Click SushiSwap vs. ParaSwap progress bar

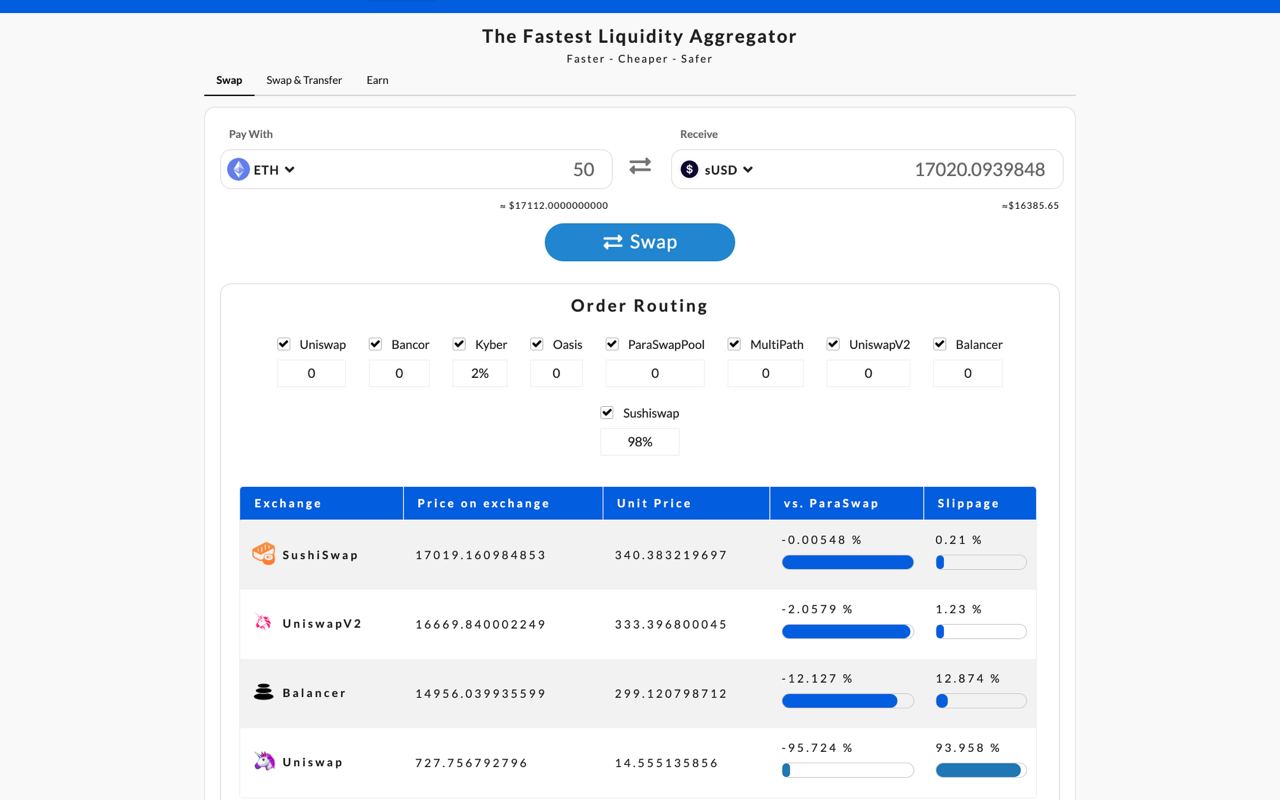coord(848,562)
